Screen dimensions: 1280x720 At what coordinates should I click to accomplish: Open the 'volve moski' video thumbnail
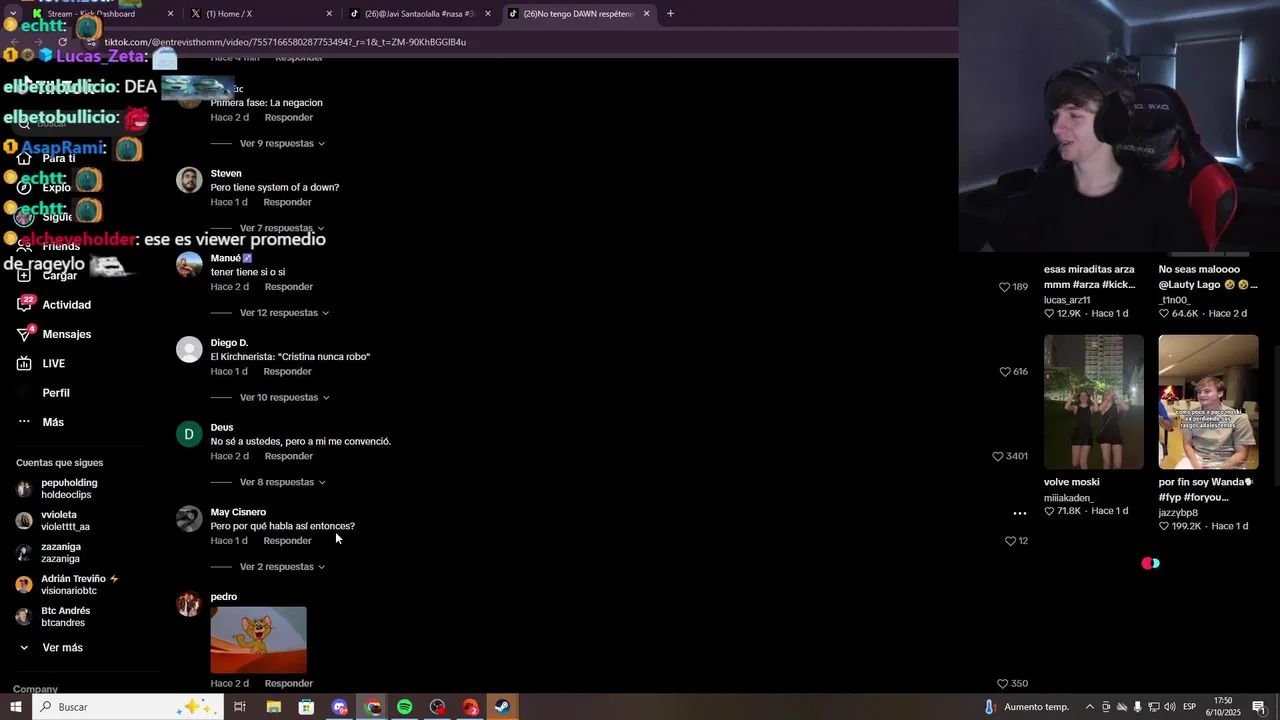(x=1094, y=402)
